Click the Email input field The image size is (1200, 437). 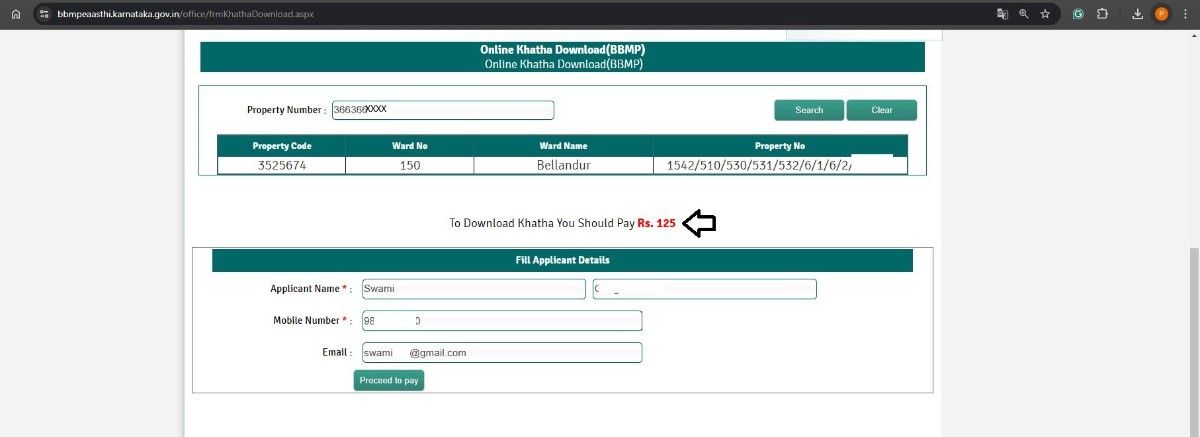pos(500,353)
